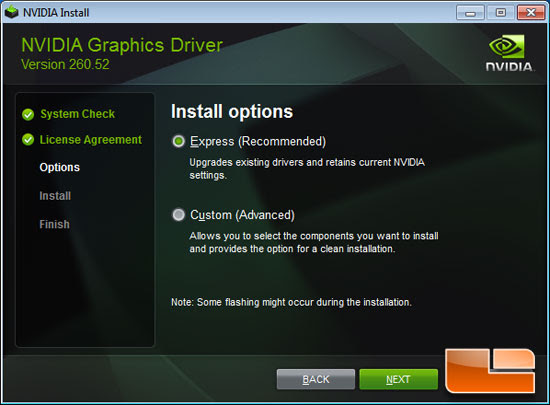550x405 pixels.
Task: Maximize the NVIDIA Install window
Action: [x=501, y=13]
